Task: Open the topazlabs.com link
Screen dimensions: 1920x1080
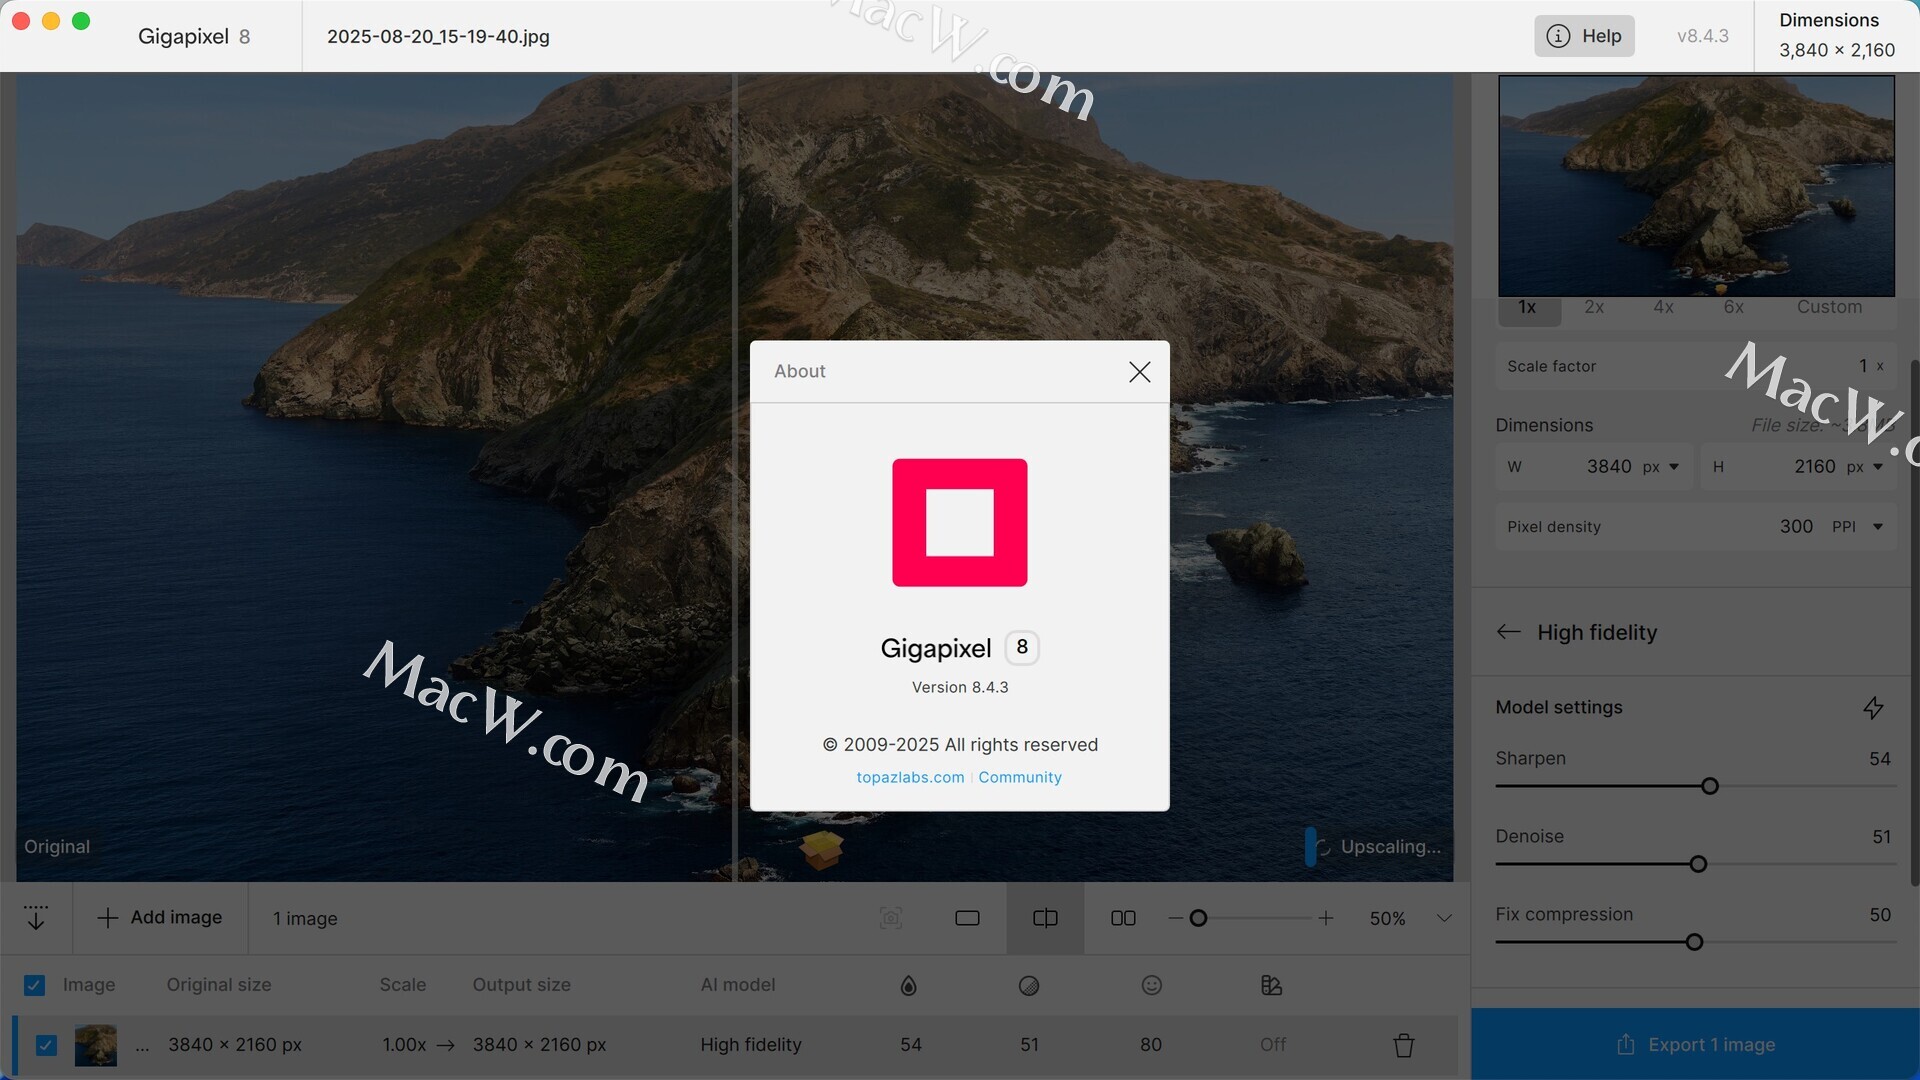Action: pos(910,777)
